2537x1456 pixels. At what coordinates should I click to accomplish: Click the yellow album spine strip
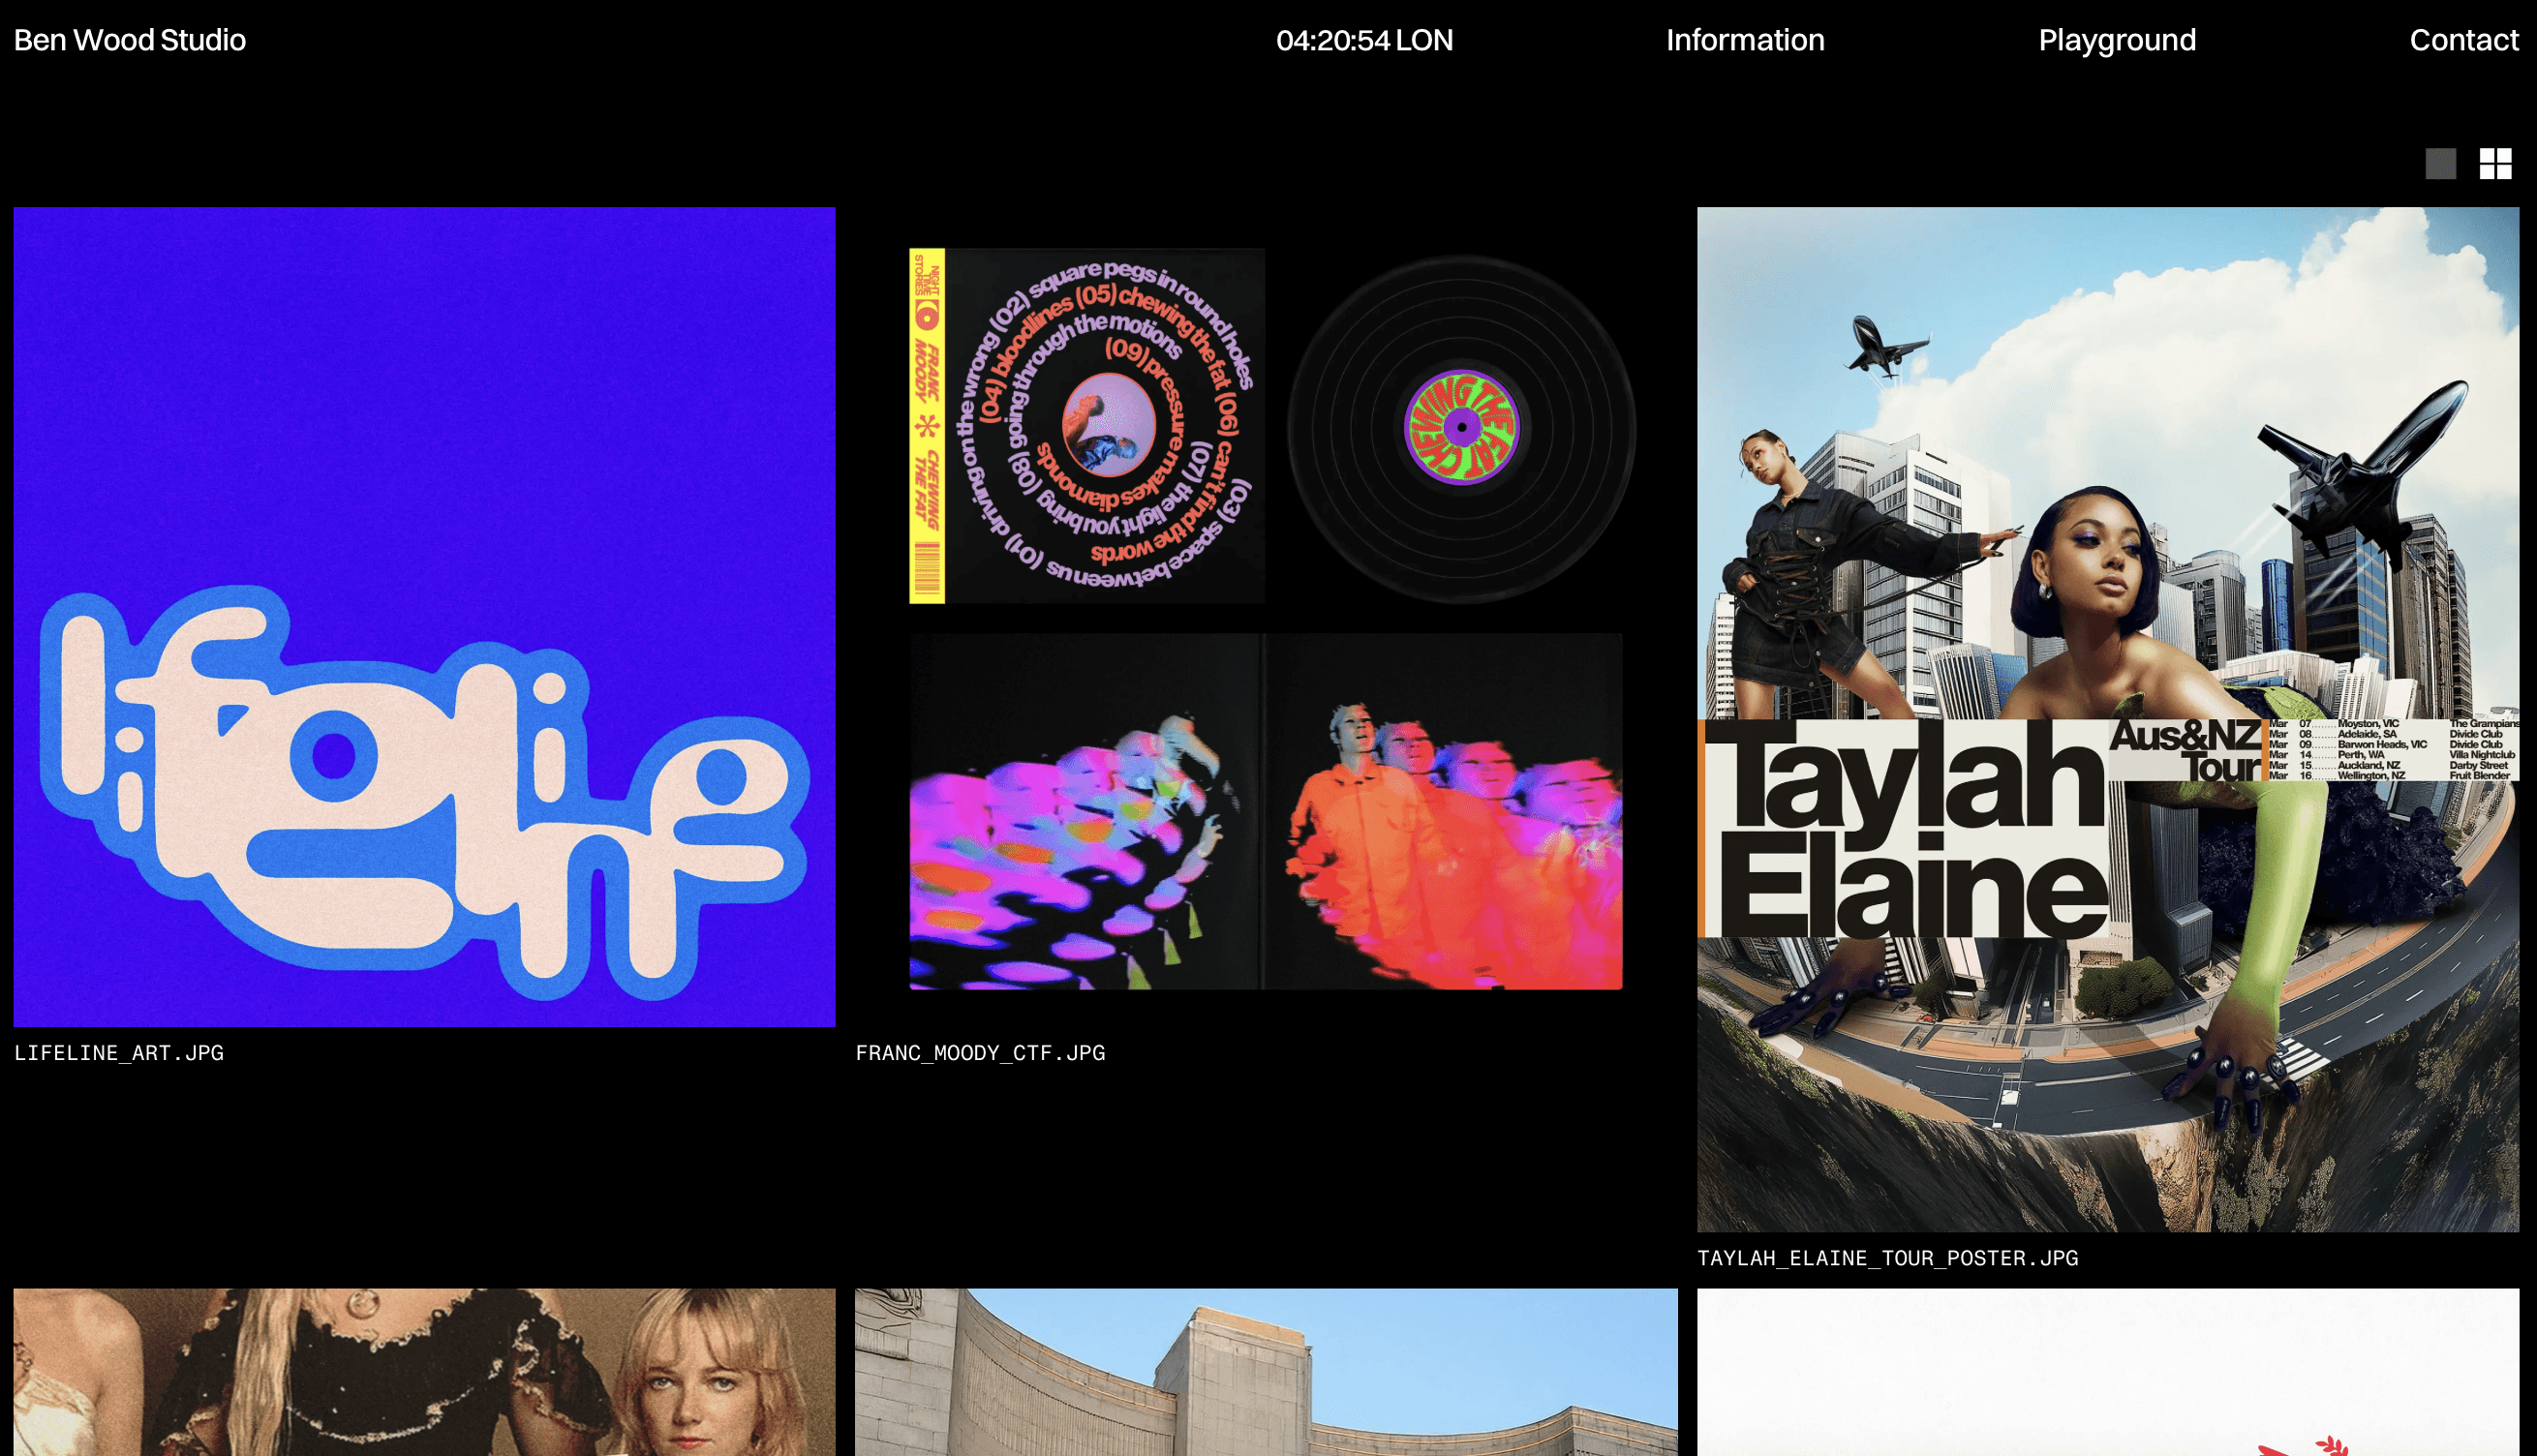click(926, 426)
